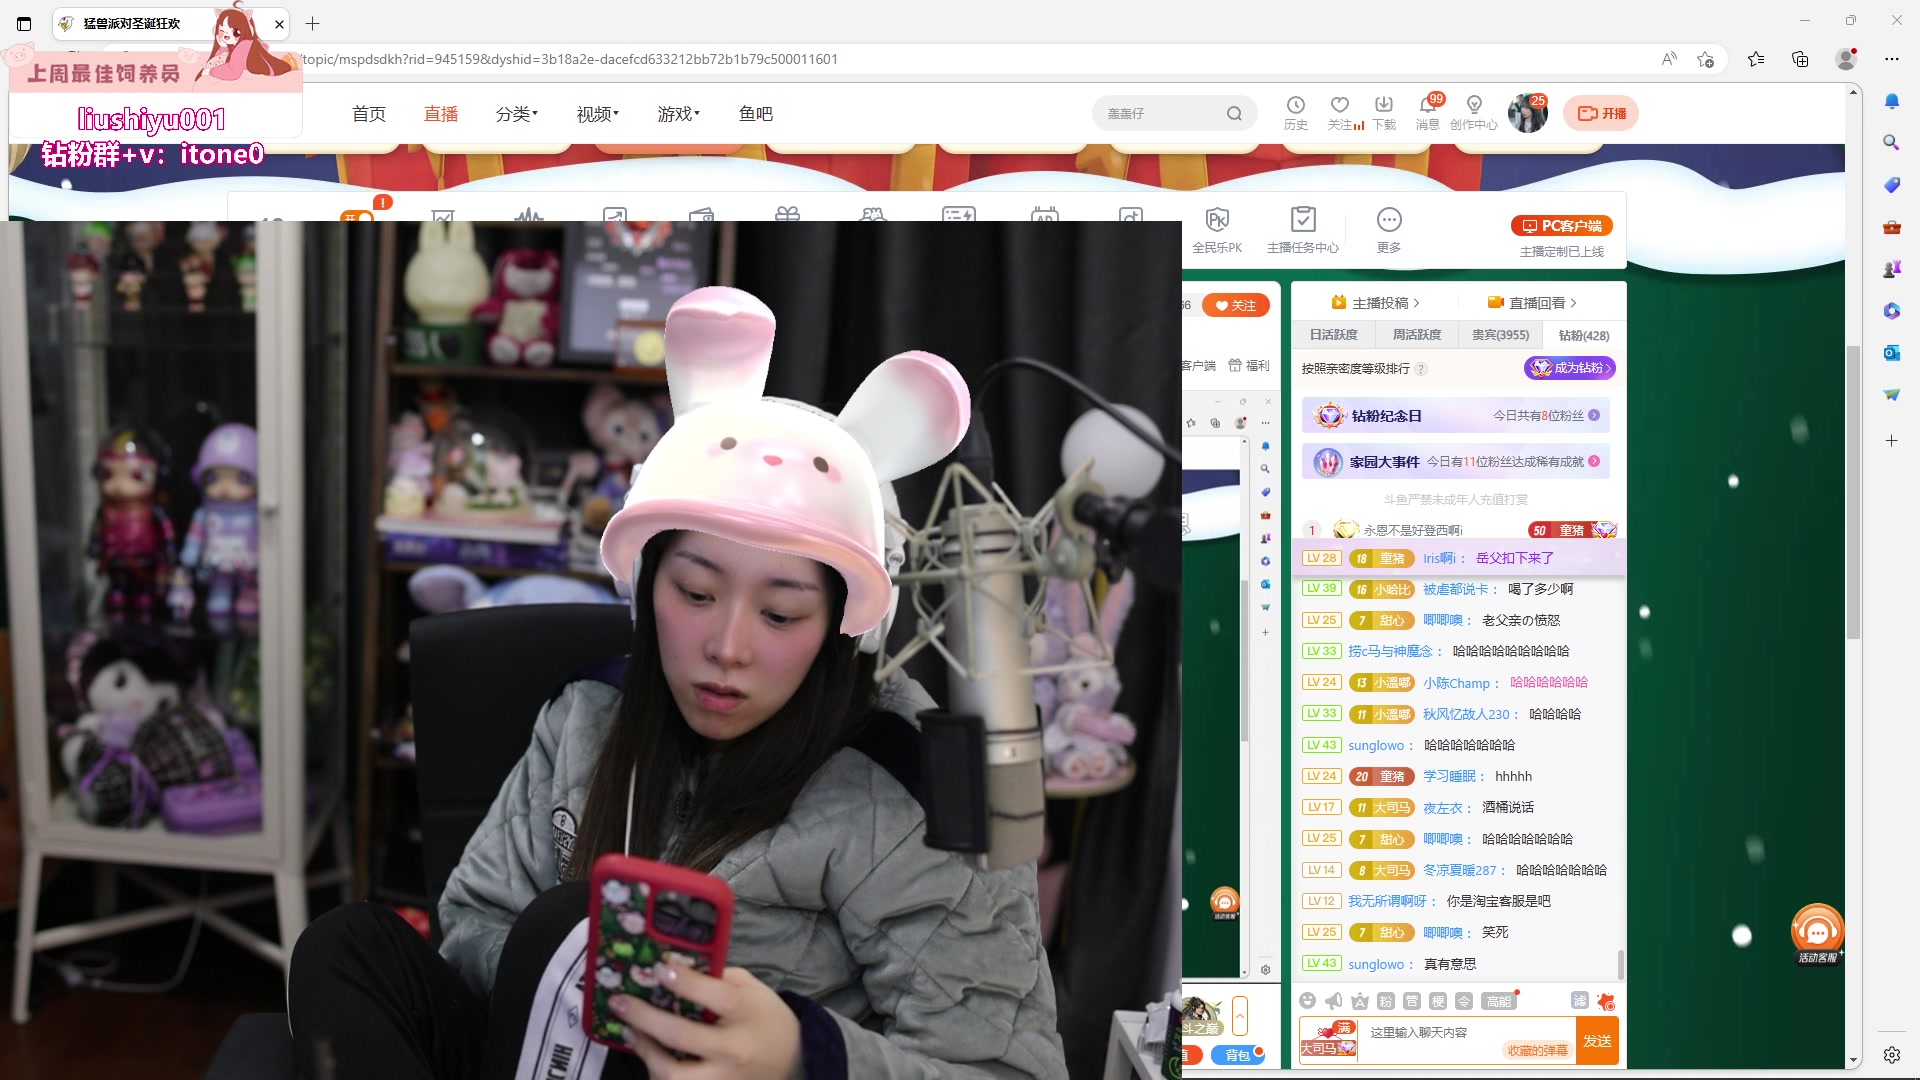Open the user avatar in the header

pos(1527,113)
